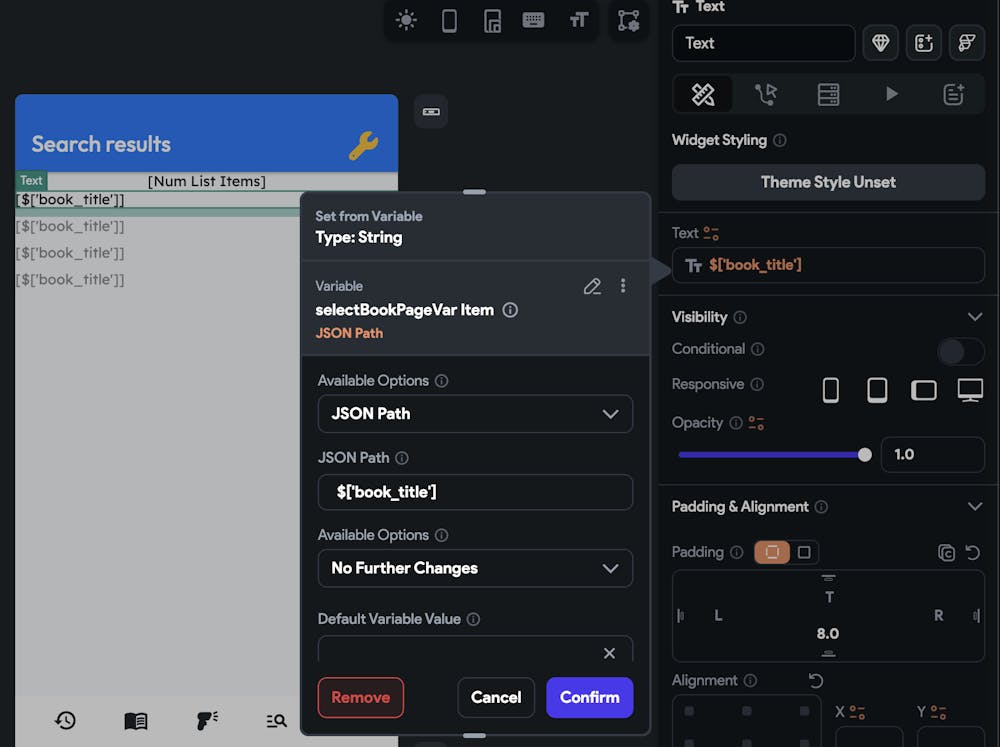Screen dimensions: 1000x747
Task: Click the Search results header title
Action: 101,144
